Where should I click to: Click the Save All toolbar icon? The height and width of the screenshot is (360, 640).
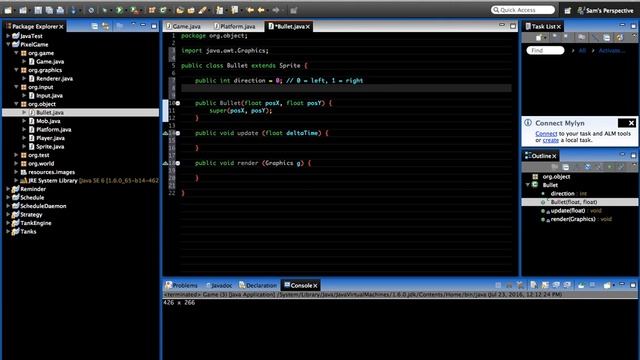click(x=49, y=10)
